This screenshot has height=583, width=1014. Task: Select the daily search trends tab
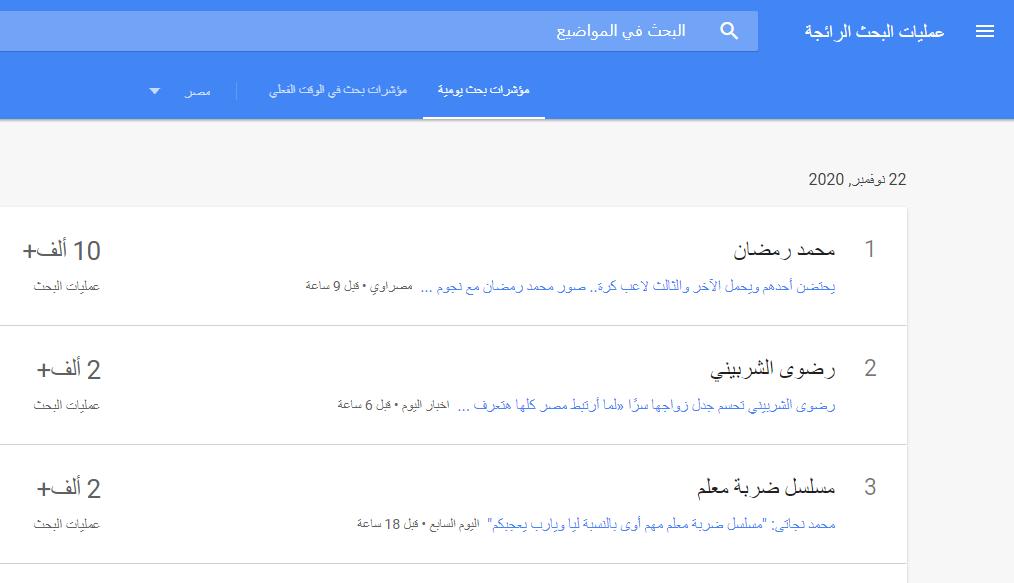pyautogui.click(x=484, y=90)
